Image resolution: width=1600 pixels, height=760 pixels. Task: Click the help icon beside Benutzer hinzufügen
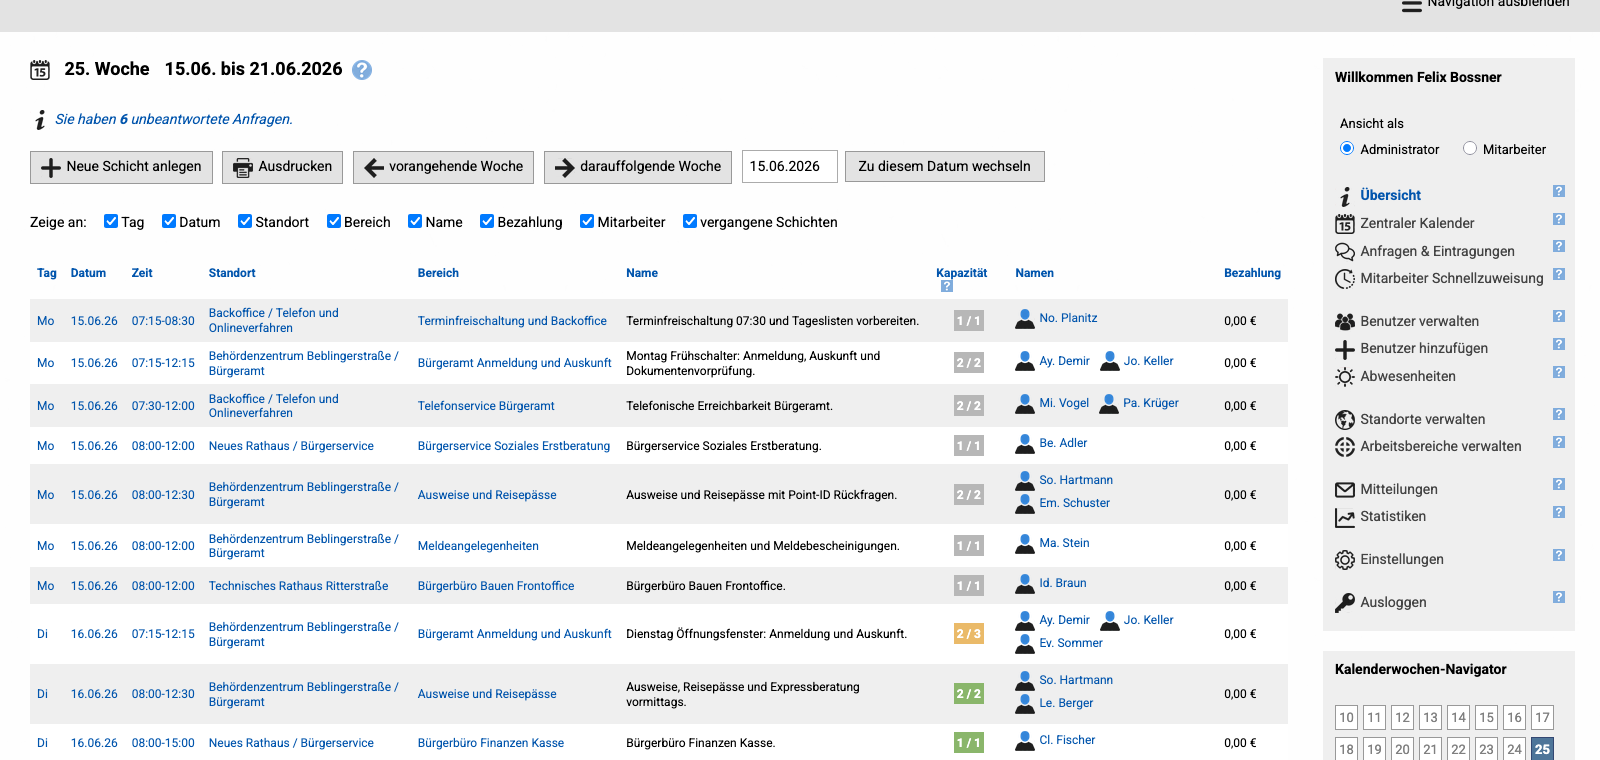1558,344
